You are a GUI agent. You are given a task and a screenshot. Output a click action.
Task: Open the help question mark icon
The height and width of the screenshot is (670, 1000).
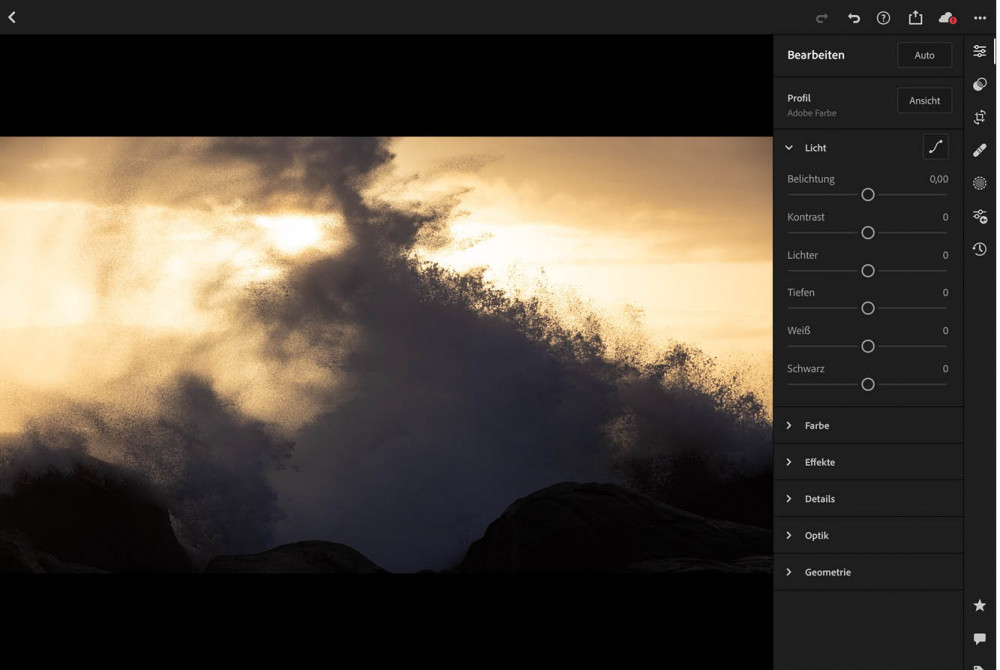click(883, 18)
